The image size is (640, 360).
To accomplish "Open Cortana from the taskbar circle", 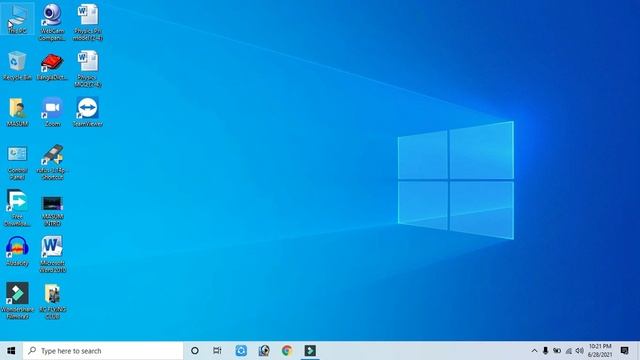I will (195, 351).
